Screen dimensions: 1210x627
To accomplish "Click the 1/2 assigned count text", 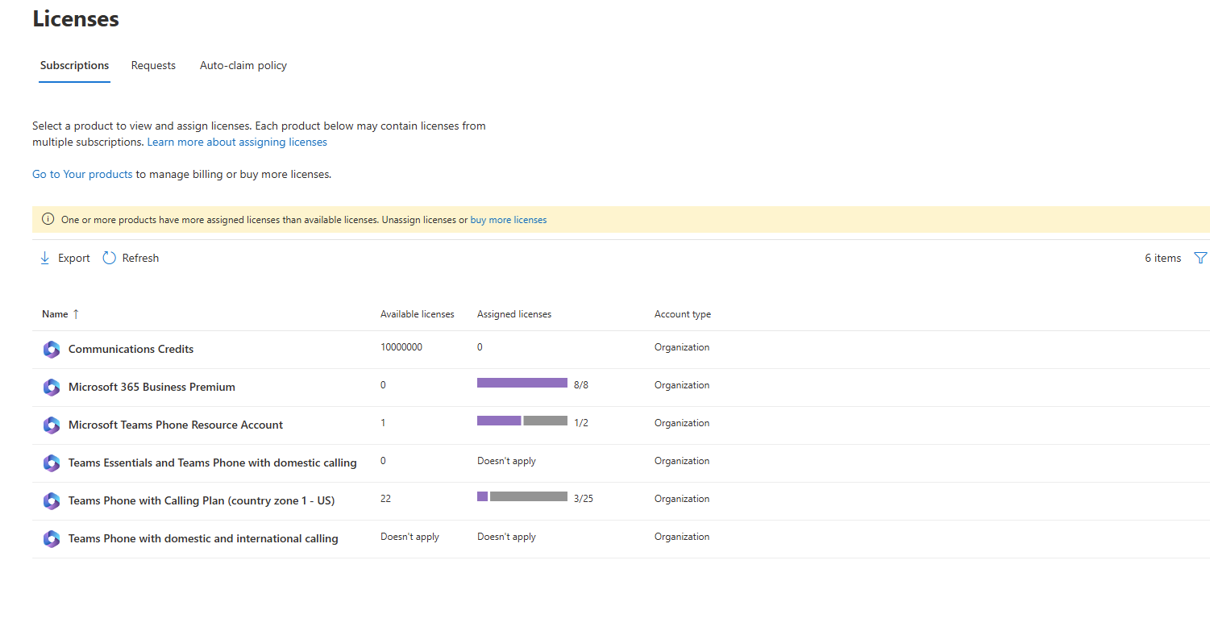I will 581,423.
